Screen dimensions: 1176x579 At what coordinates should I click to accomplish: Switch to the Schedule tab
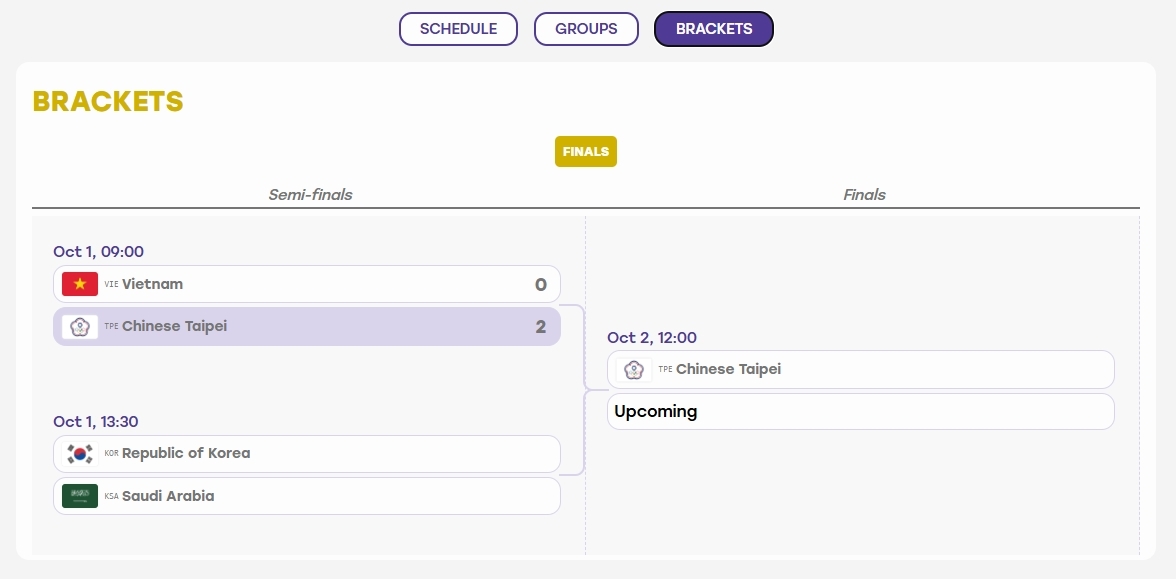[458, 28]
